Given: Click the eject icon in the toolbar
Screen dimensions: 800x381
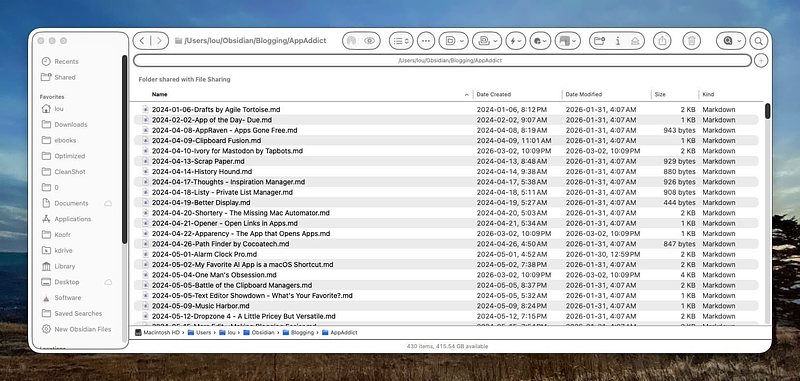Looking at the screenshot, I should point(635,41).
